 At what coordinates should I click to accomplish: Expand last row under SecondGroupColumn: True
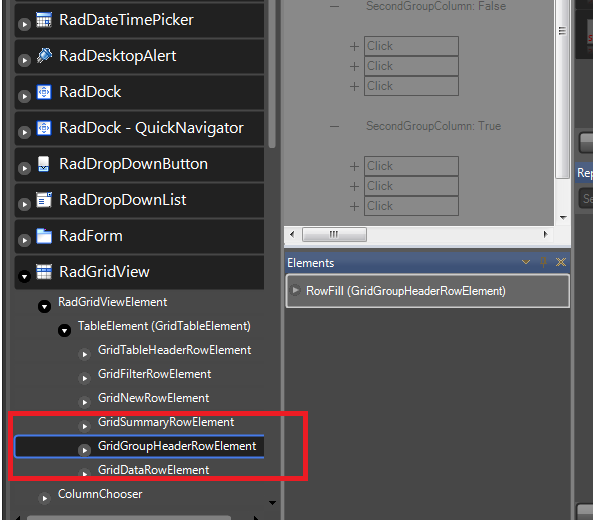click(x=354, y=206)
